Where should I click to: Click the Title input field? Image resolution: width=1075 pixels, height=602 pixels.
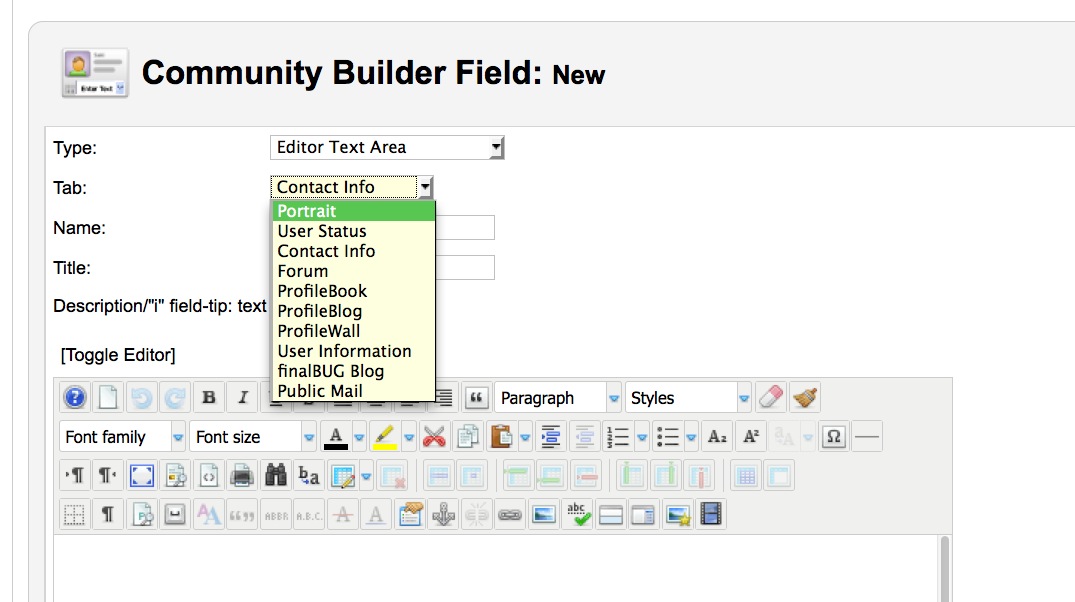(465, 267)
